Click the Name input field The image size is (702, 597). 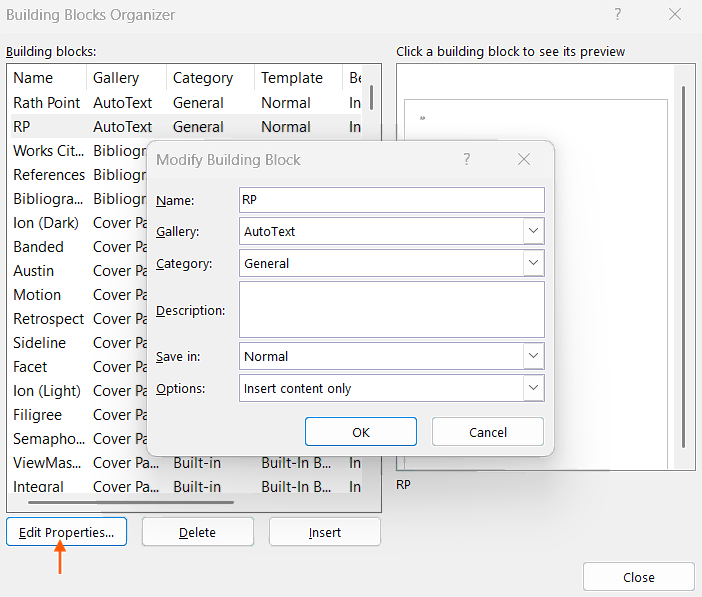click(392, 200)
